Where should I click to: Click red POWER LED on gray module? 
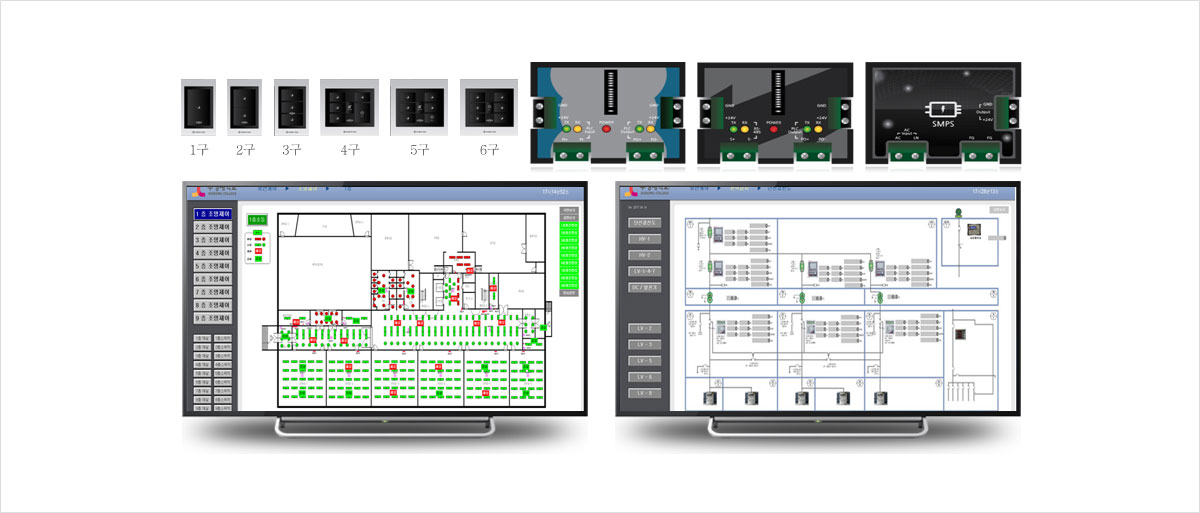pyautogui.click(x=604, y=129)
